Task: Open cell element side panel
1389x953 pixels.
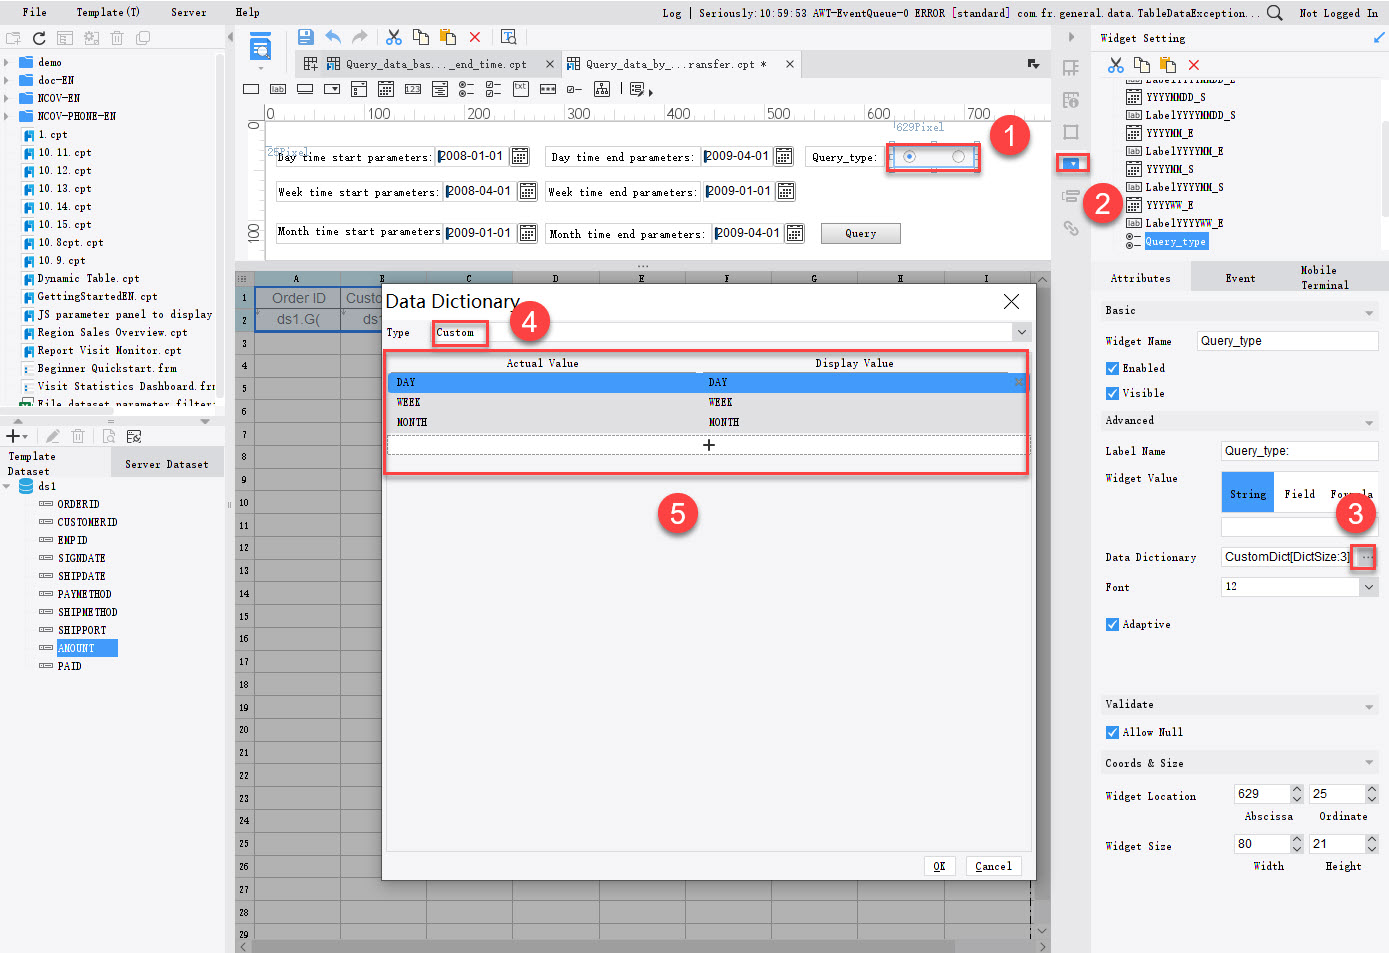Action: (x=1071, y=68)
